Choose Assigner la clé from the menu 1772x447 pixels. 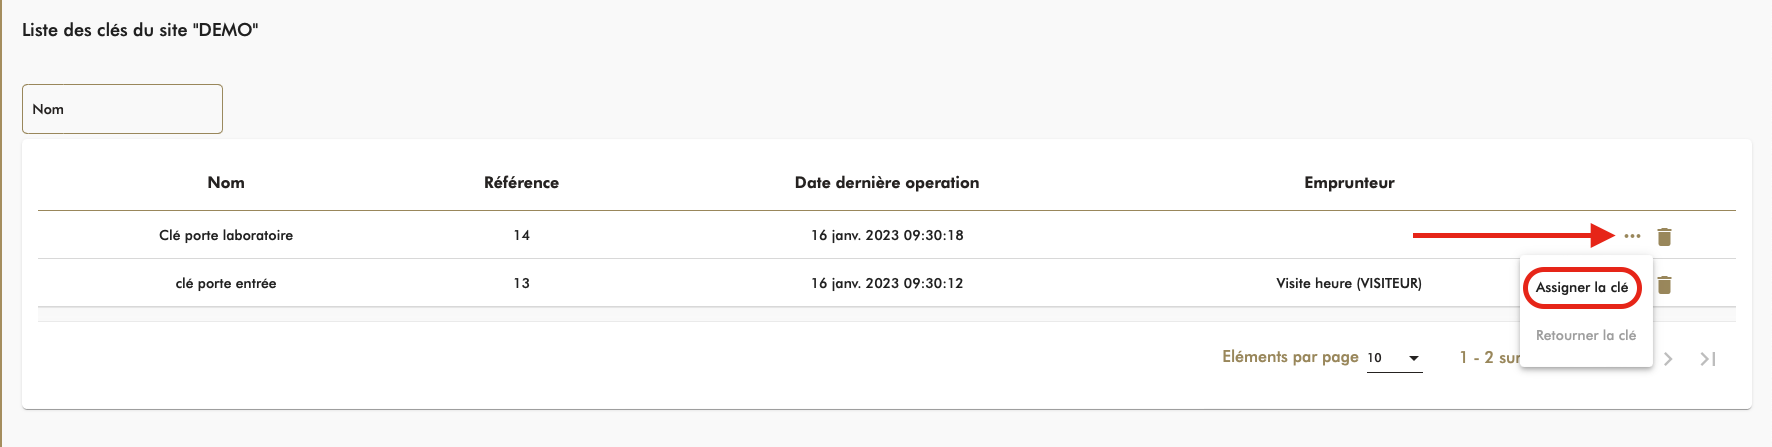click(1581, 288)
